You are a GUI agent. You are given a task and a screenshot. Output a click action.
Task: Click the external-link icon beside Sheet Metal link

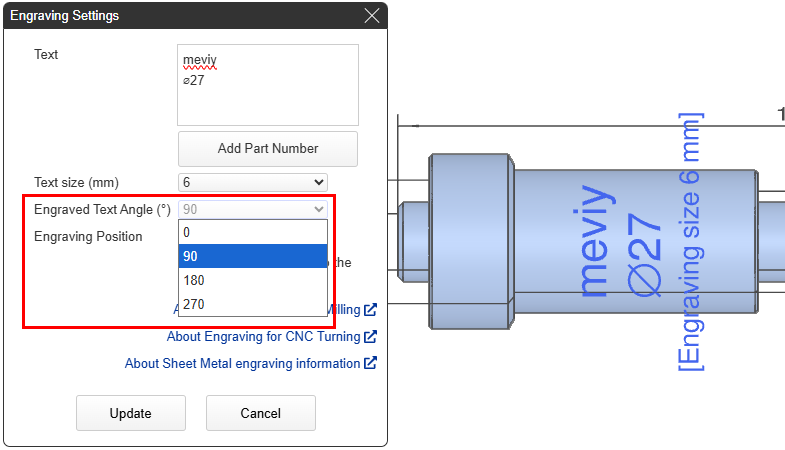coord(370,364)
